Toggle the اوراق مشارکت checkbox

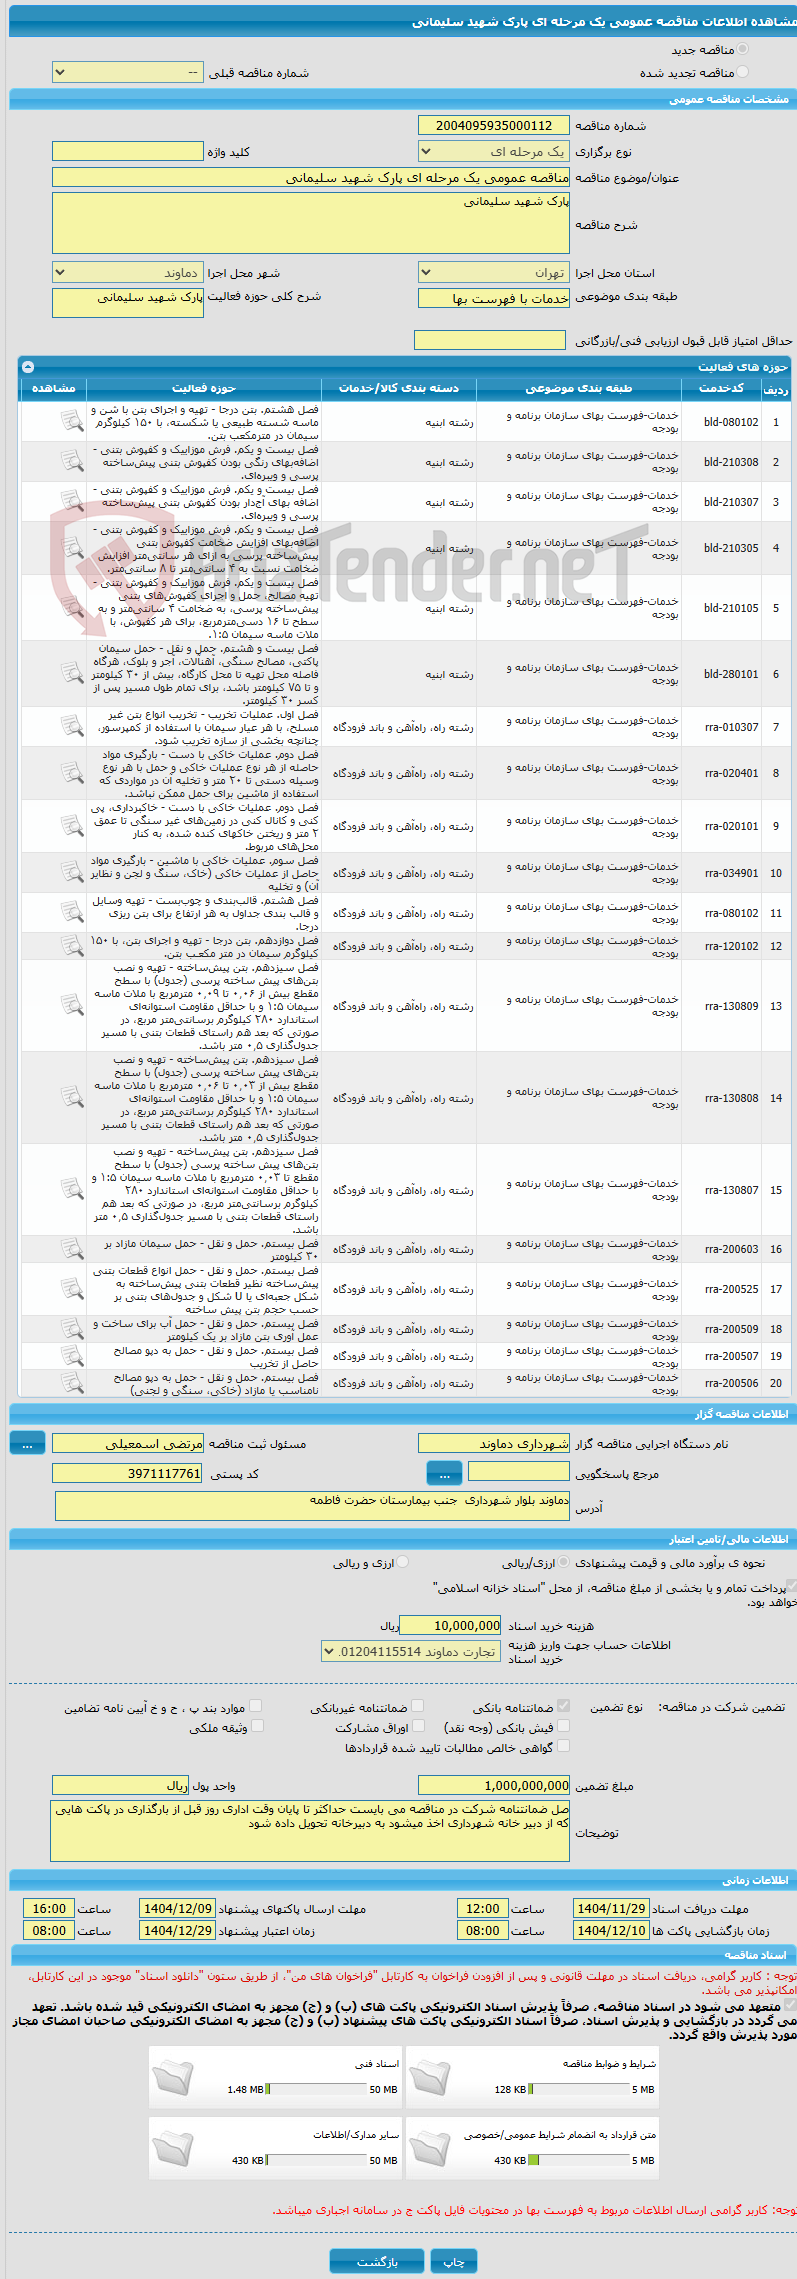tap(419, 1726)
